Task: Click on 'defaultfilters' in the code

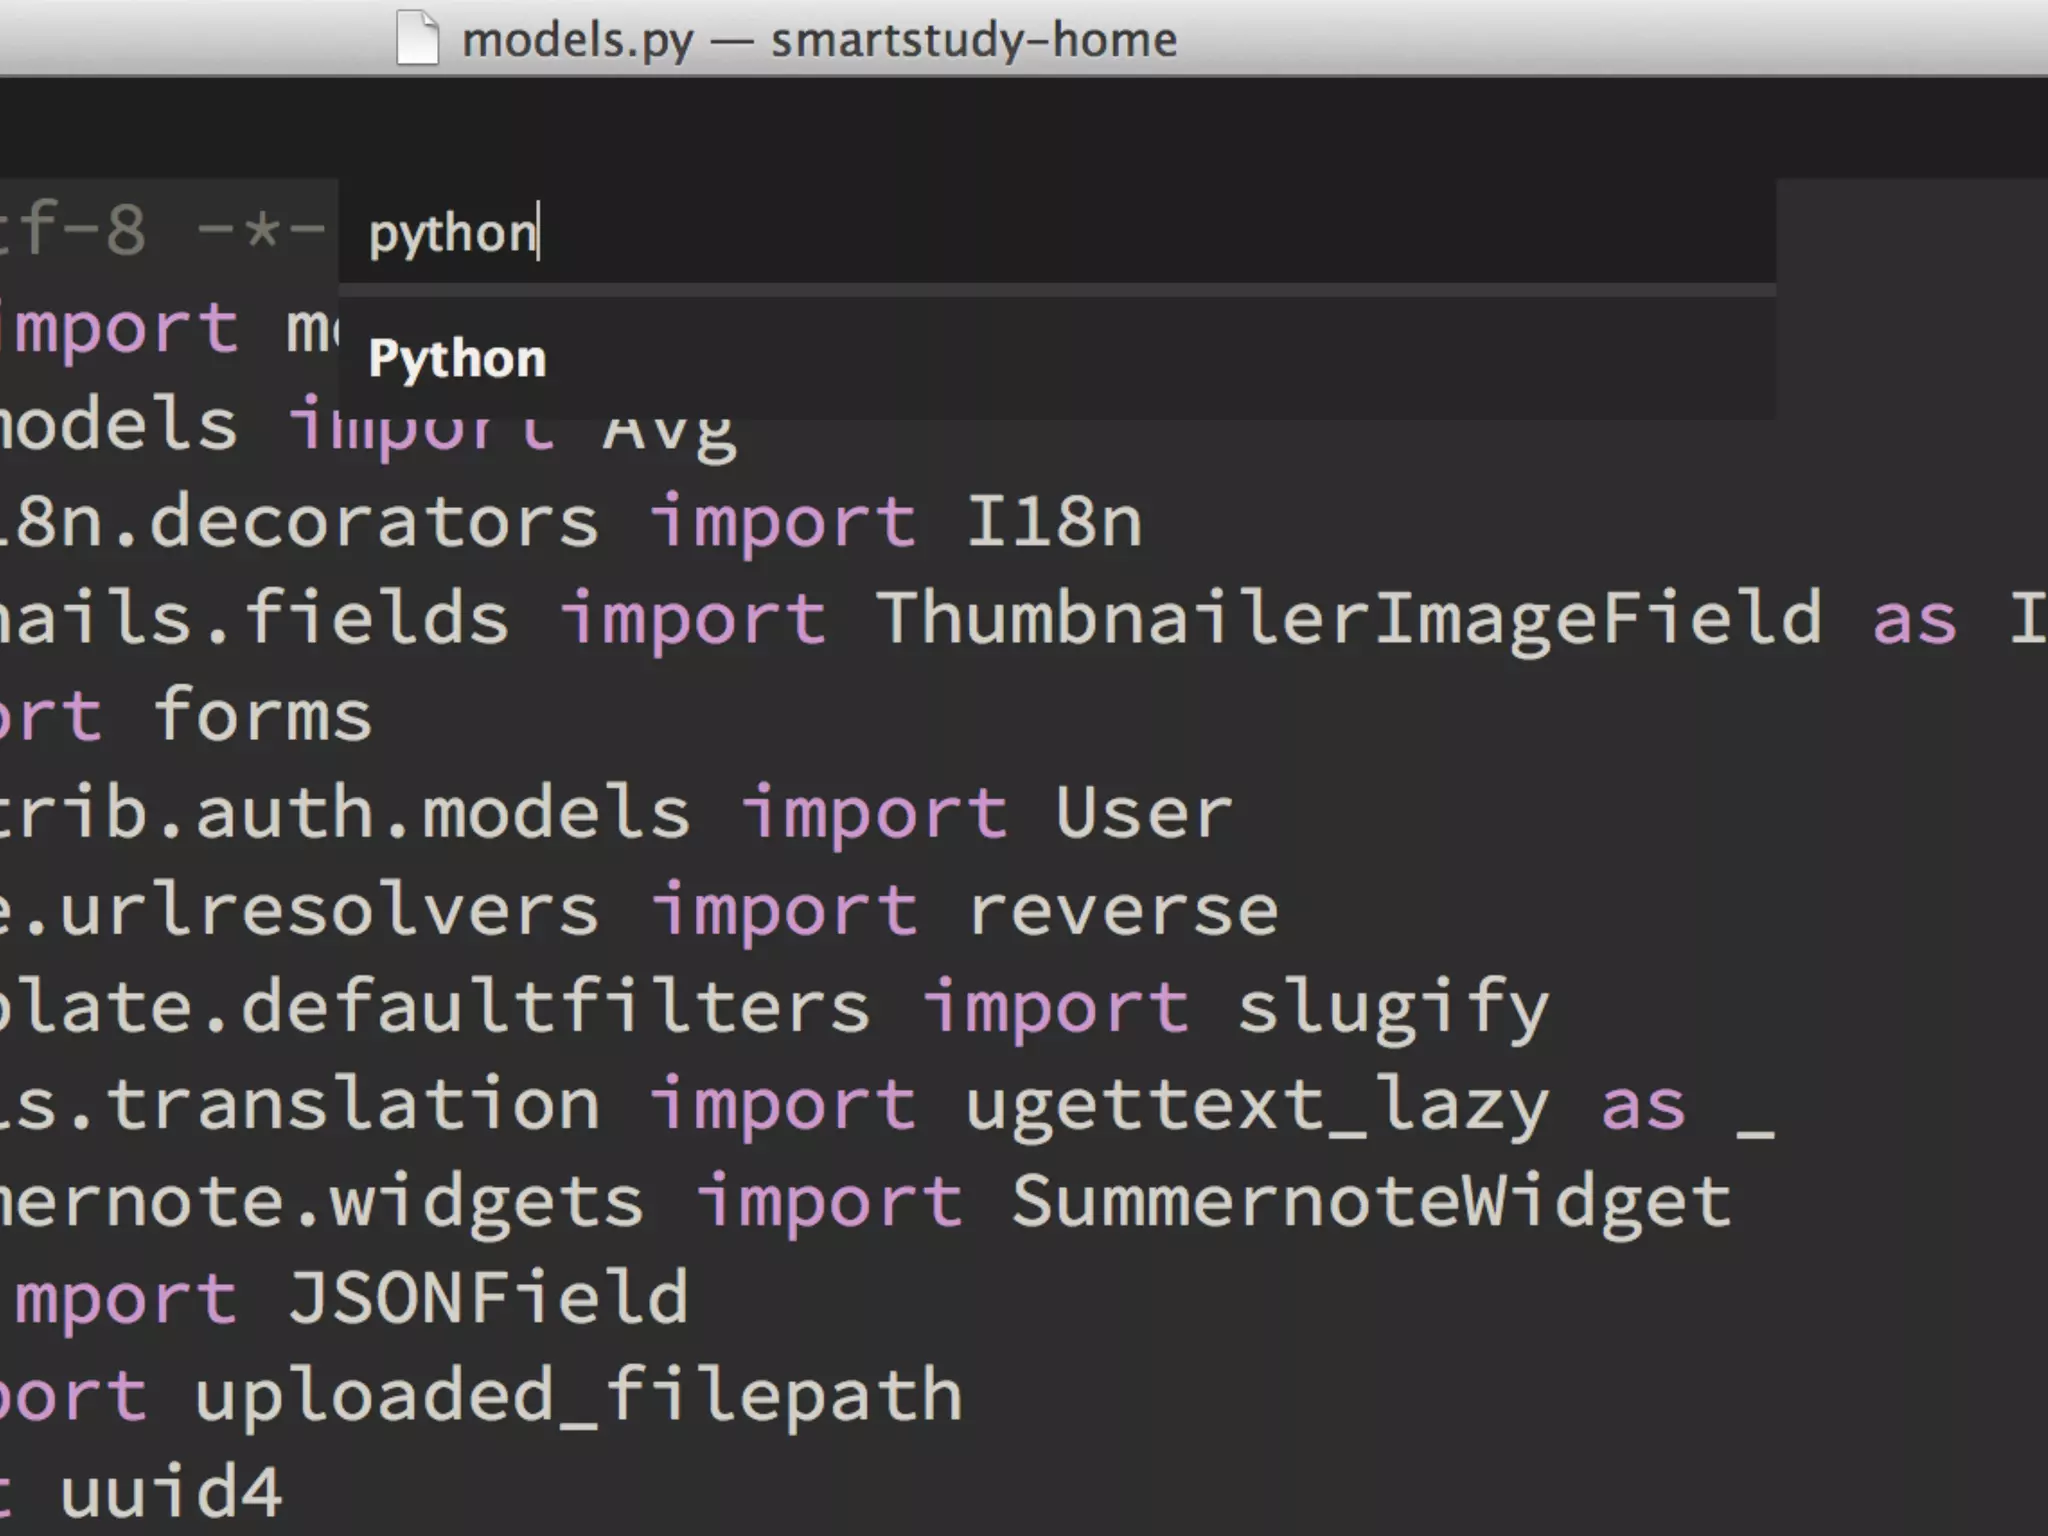Action: (x=555, y=1007)
